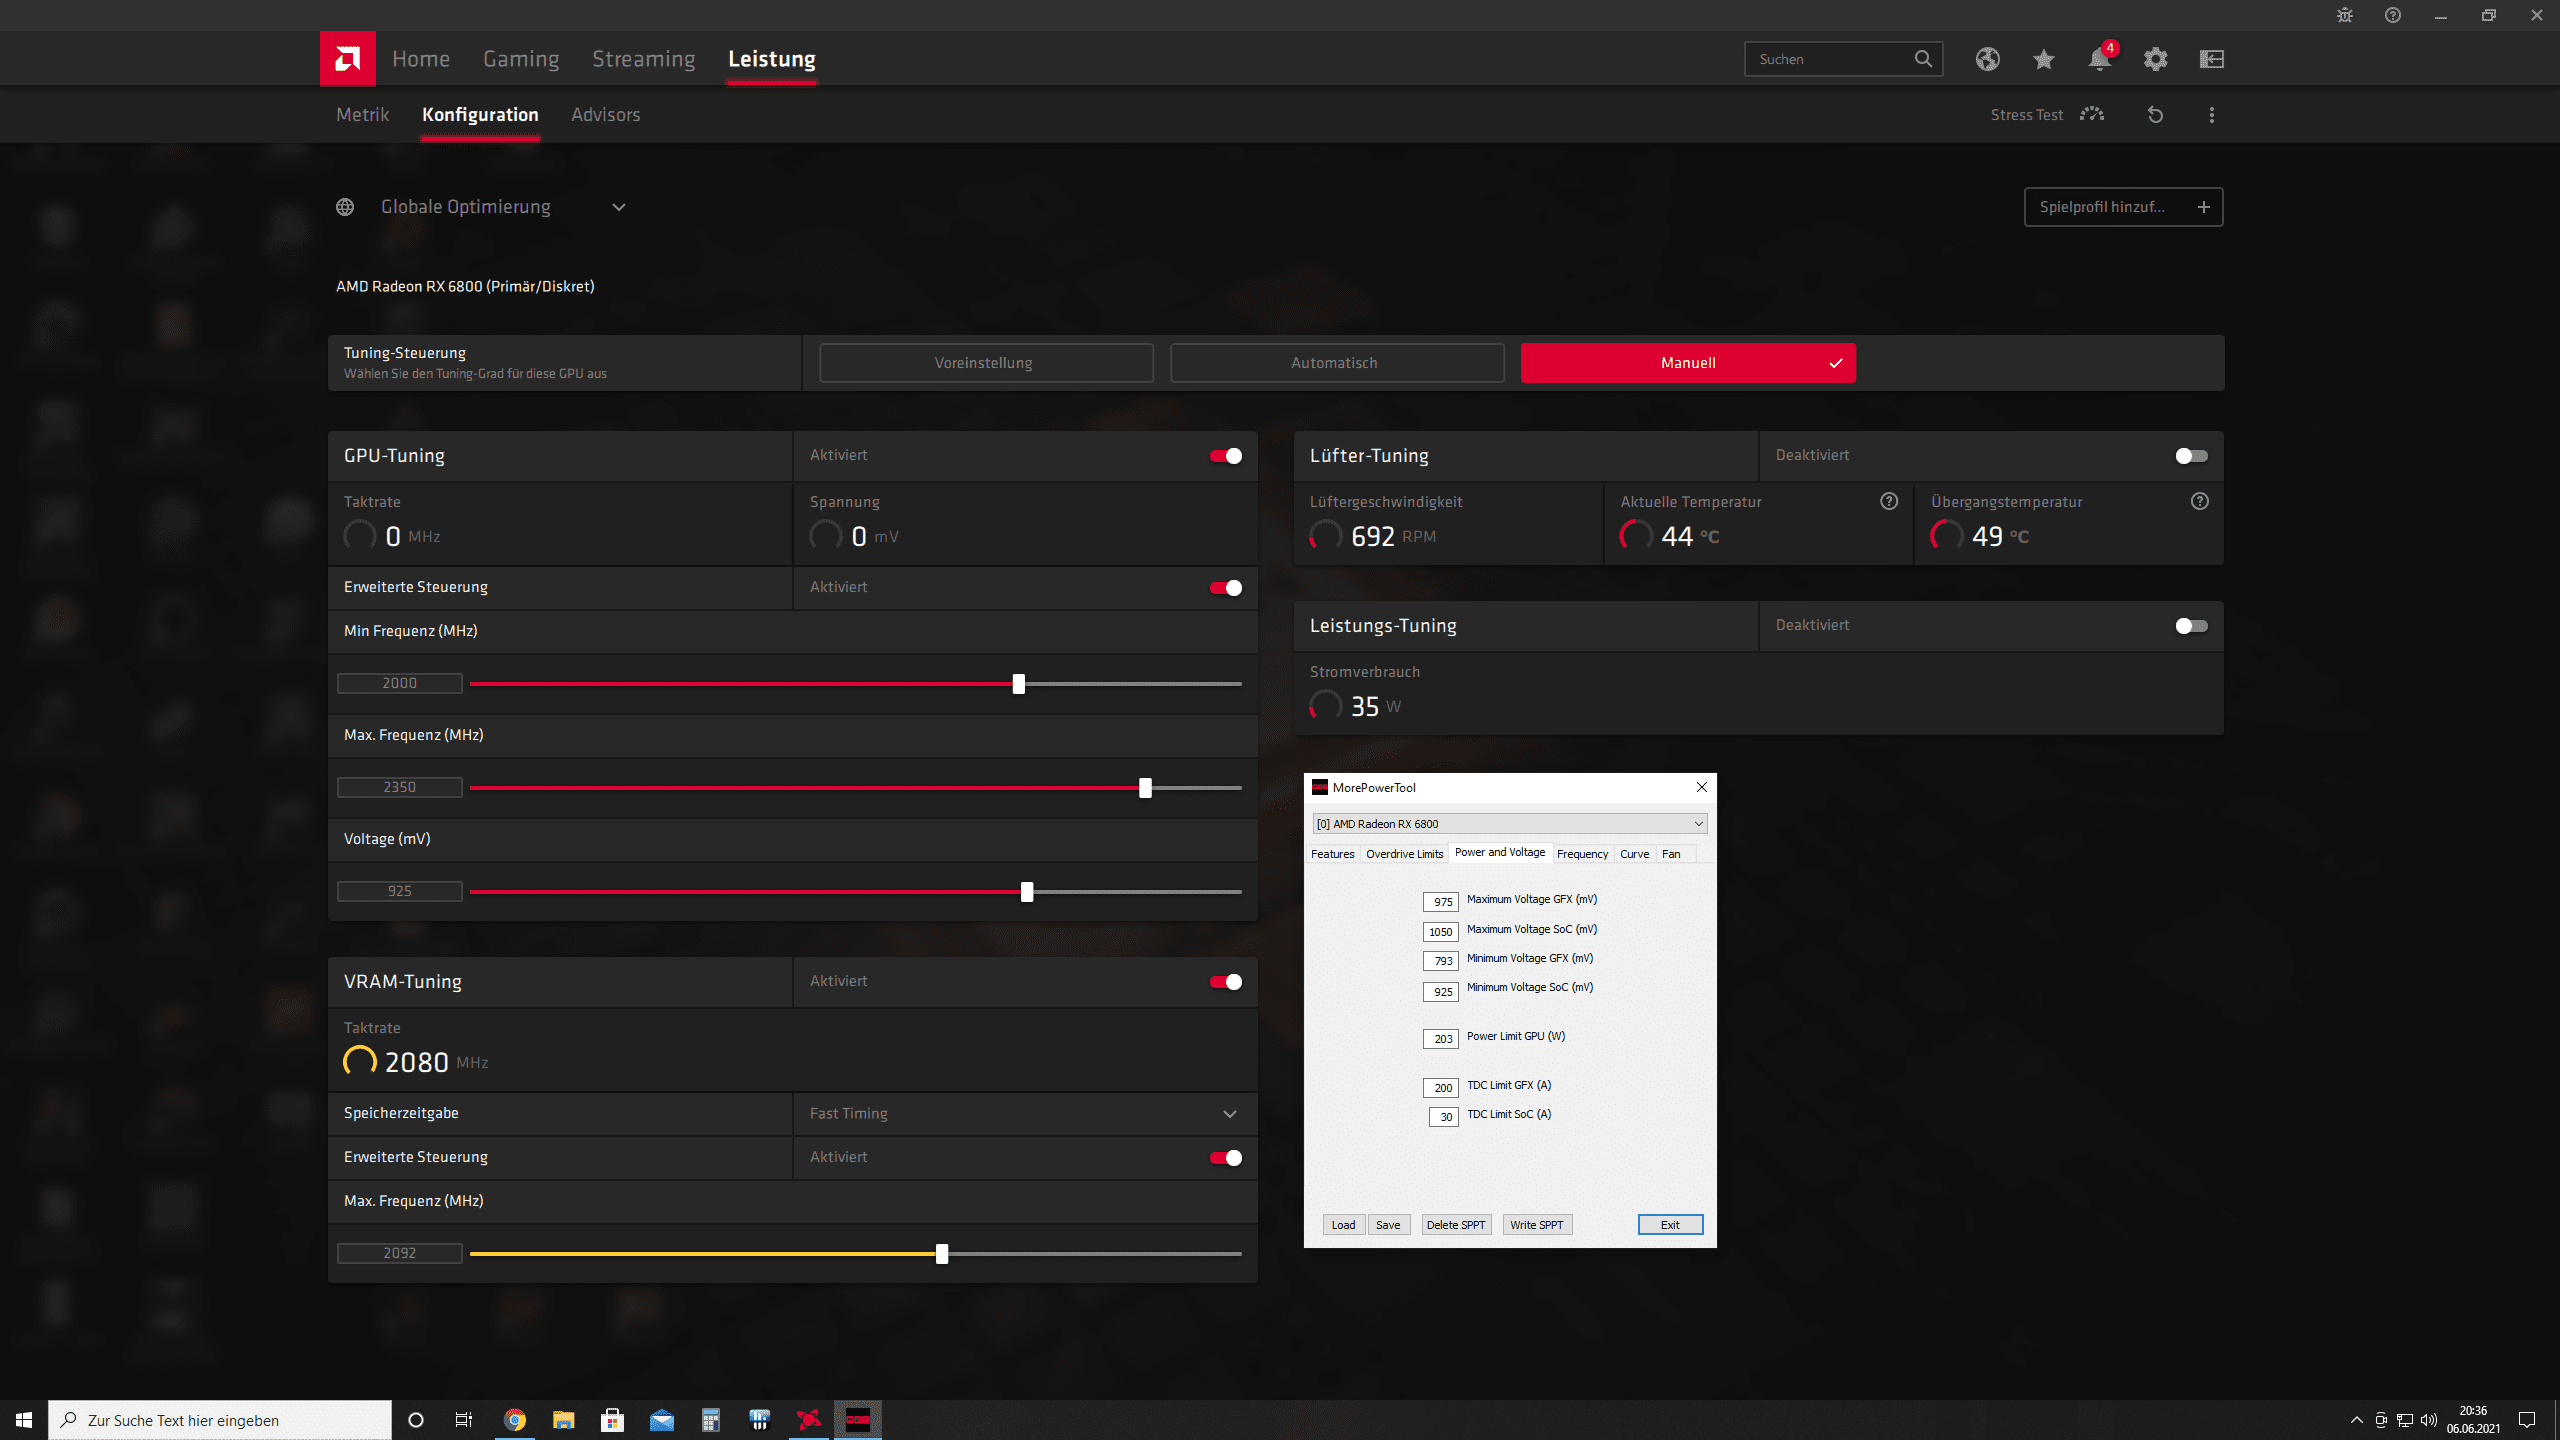Viewport: 2560px width, 1440px height.
Task: Open the Speicherzeitgabe Fast Timing dropdown
Action: pos(1229,1114)
